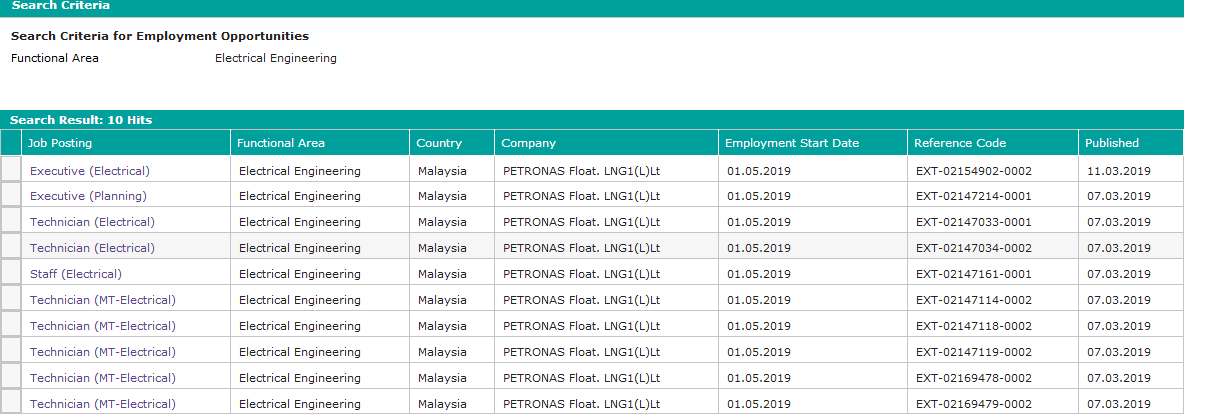Open Technician (MT-Electrical) posting with reference EXT-02169478-0002
The width and height of the screenshot is (1217, 420).
coord(102,378)
